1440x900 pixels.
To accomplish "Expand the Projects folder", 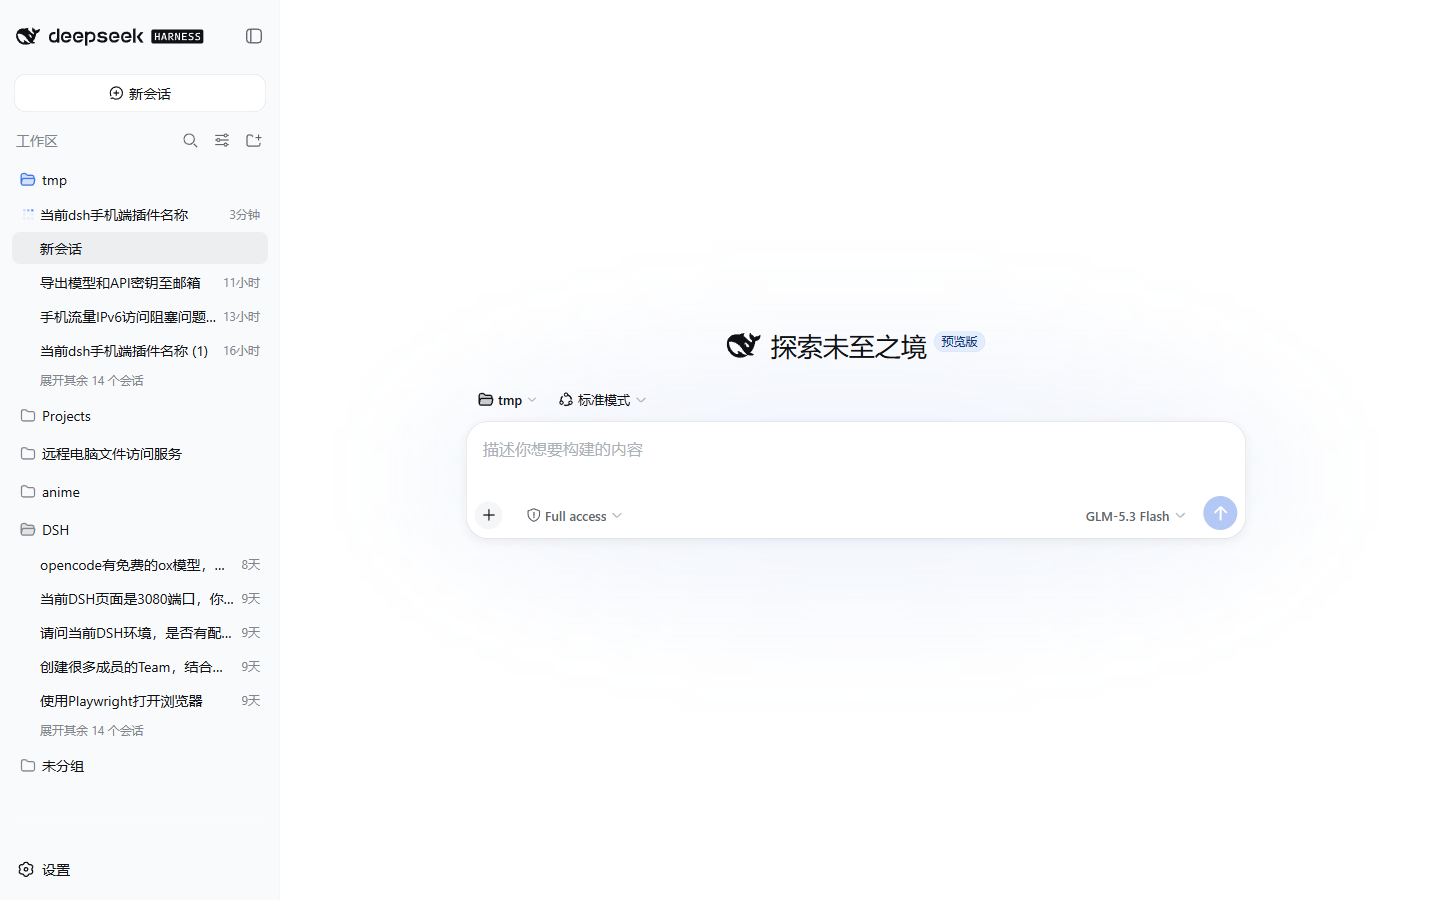I will coord(140,416).
